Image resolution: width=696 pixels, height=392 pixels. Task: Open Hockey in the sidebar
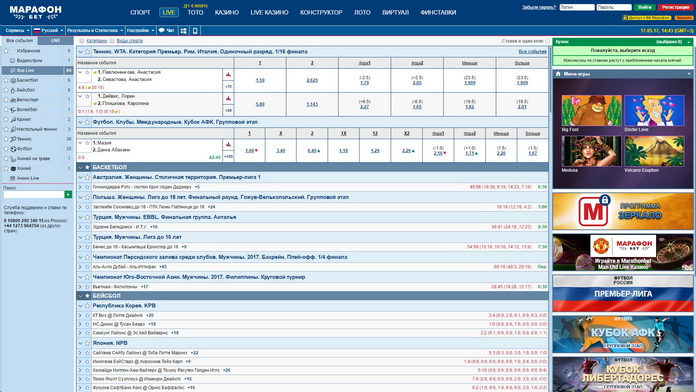click(37, 168)
